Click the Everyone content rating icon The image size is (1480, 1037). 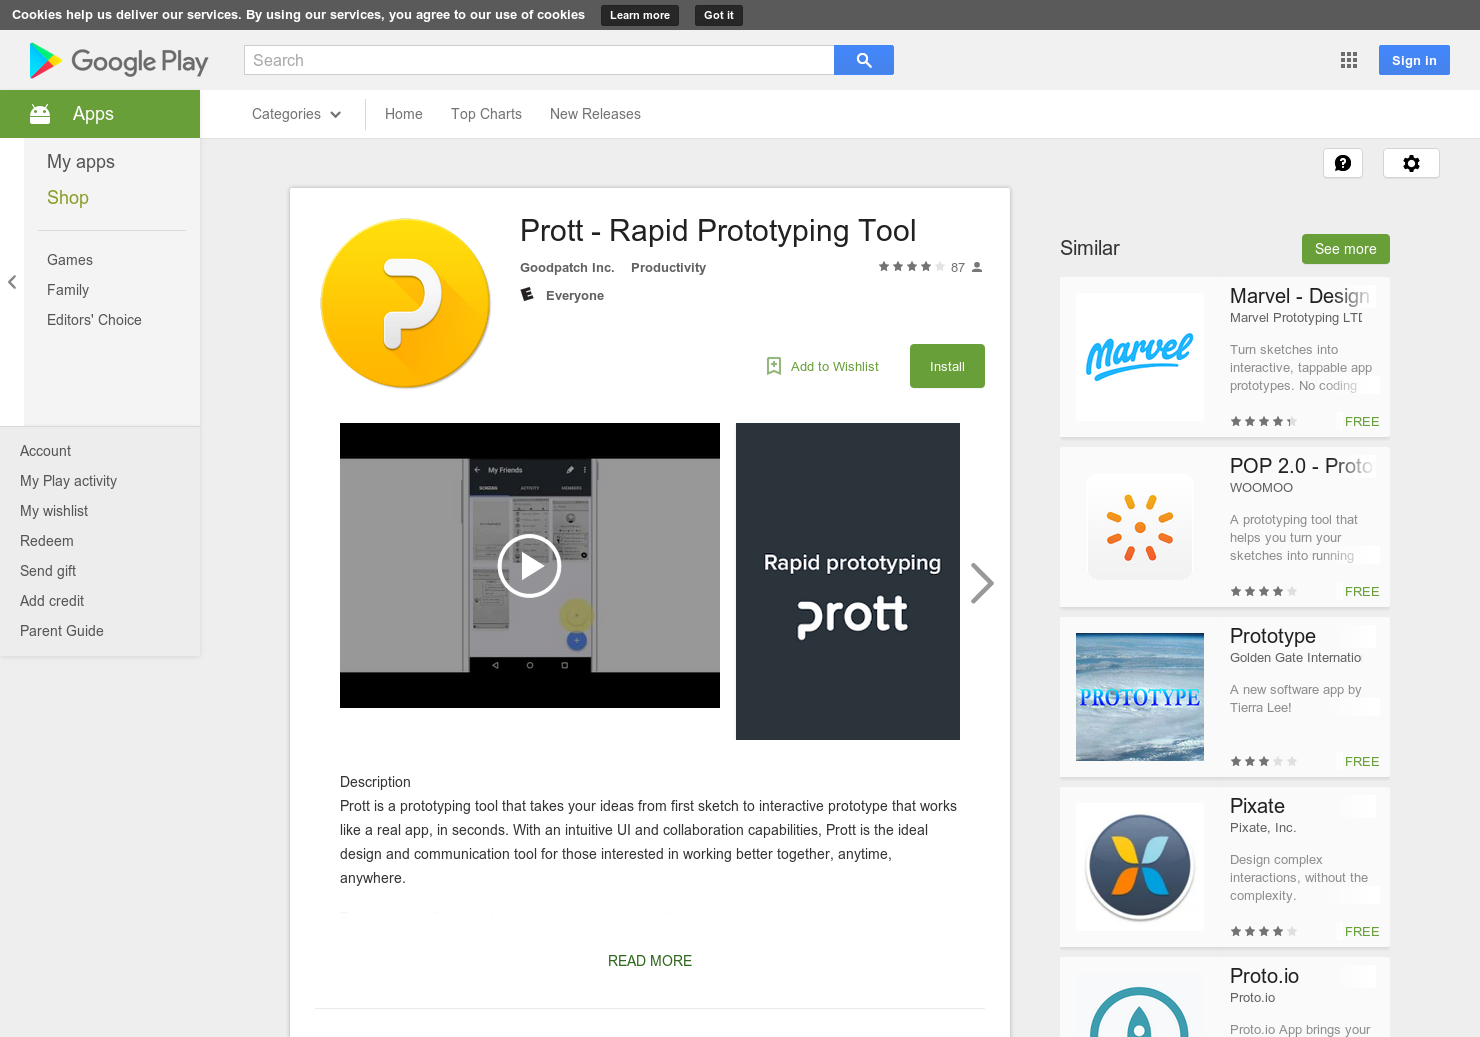pos(528,294)
